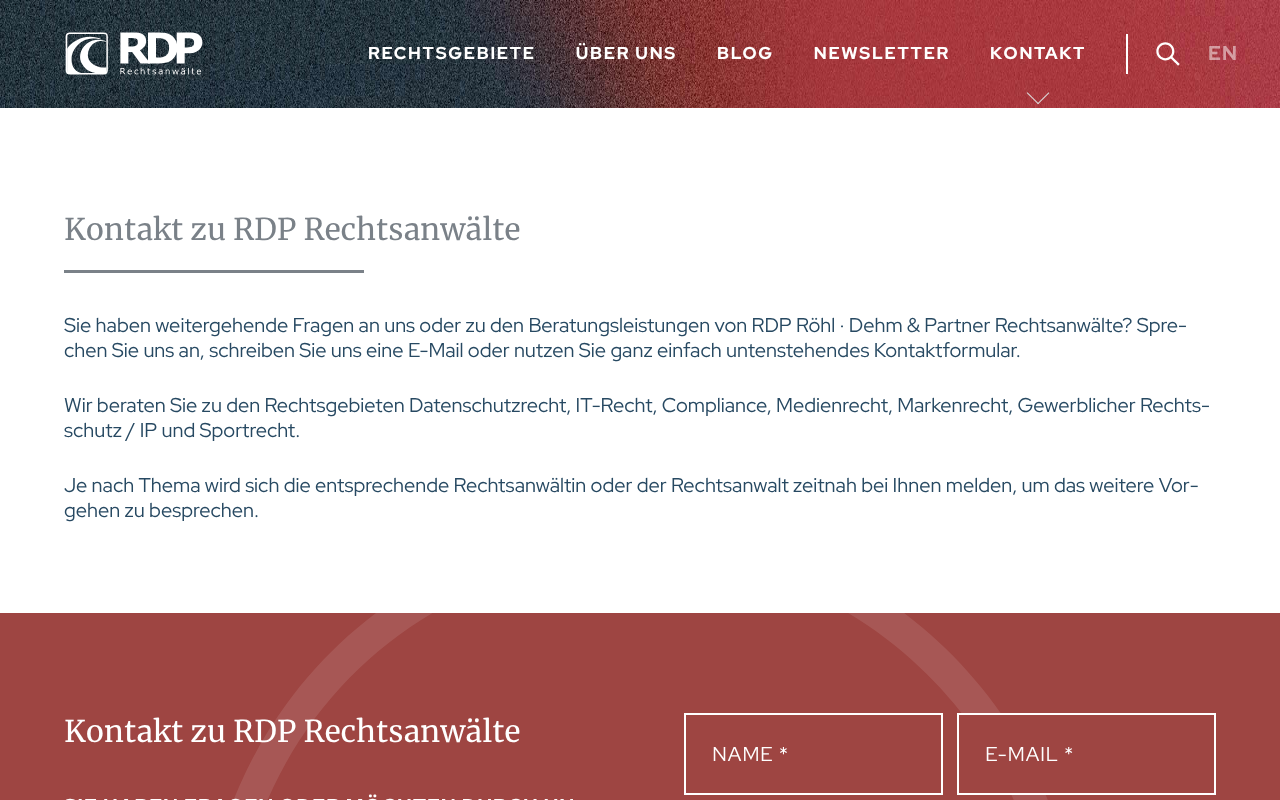This screenshot has width=1280, height=800.
Task: Go to the Blog page
Action: click(x=745, y=54)
